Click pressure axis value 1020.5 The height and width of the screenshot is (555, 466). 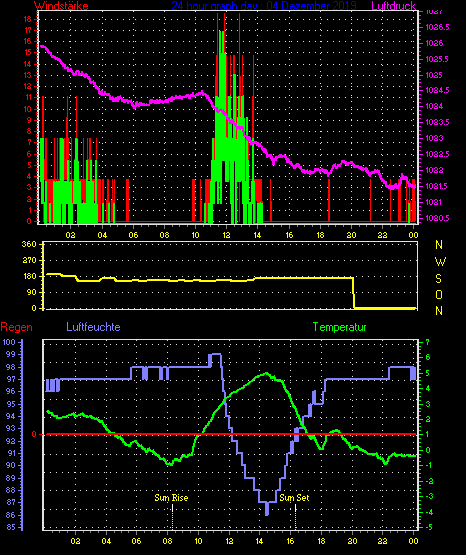pyautogui.click(x=437, y=218)
